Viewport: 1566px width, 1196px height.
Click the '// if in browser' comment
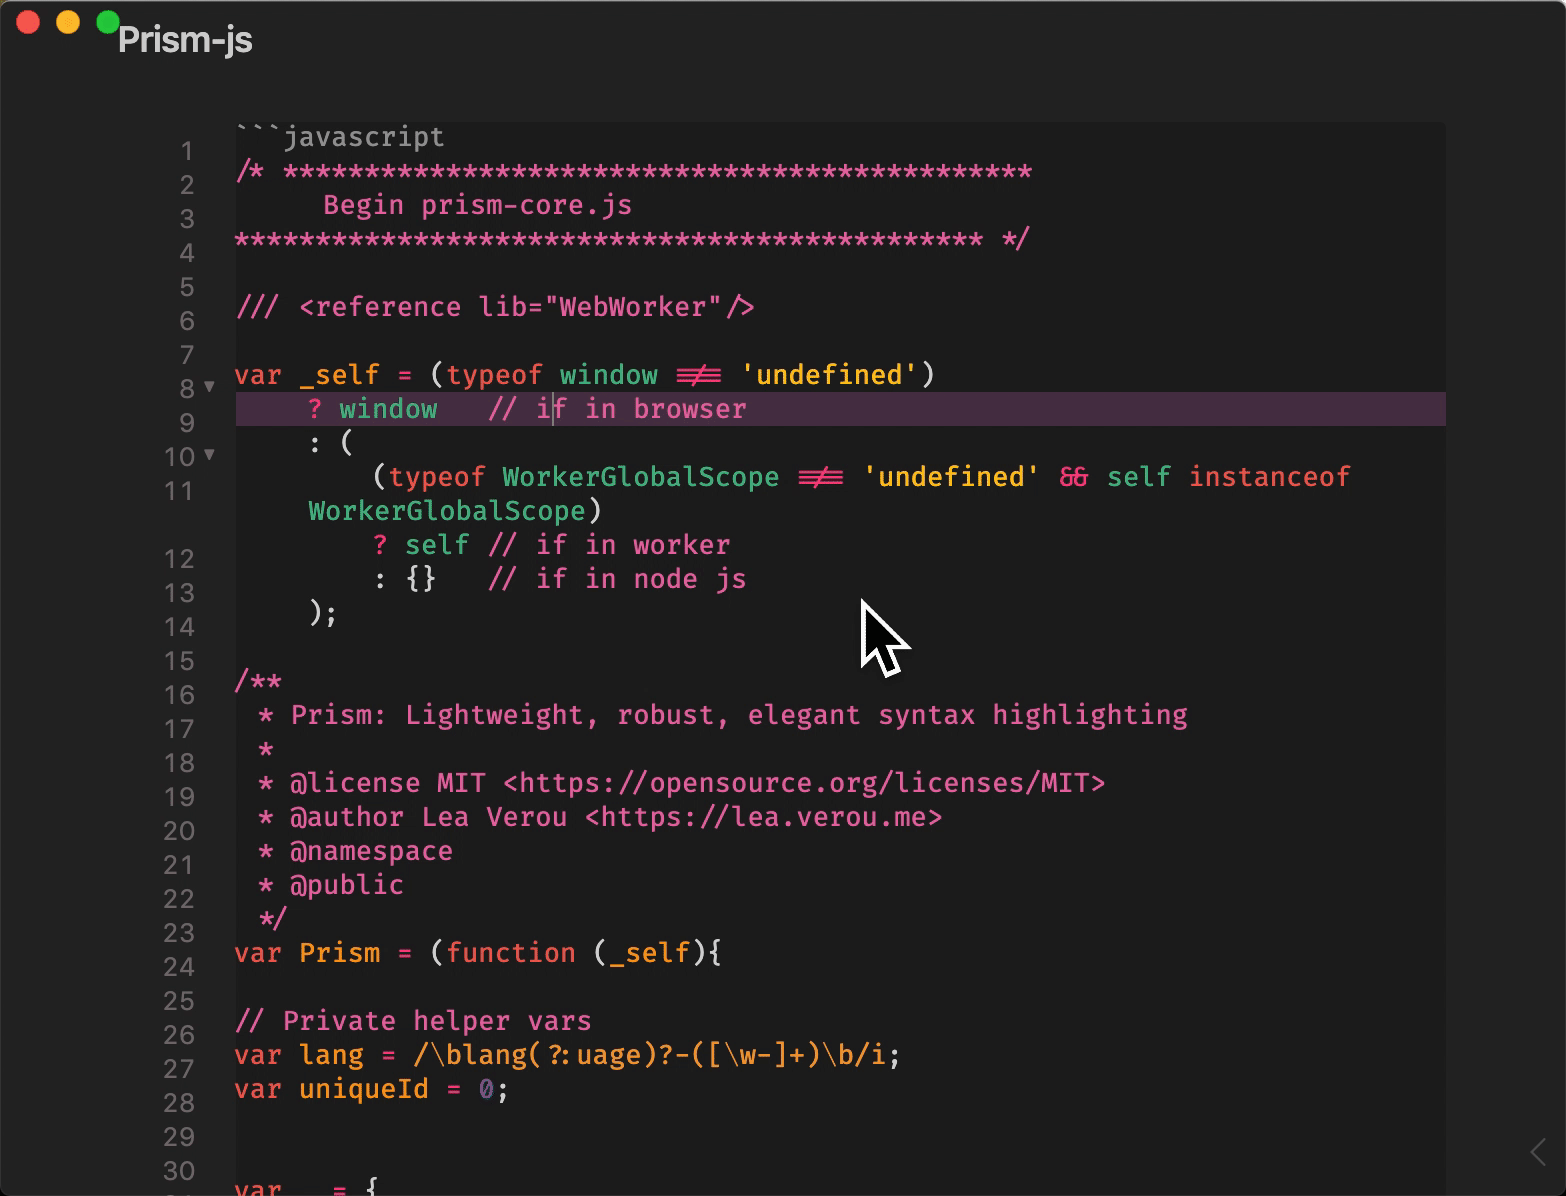[x=617, y=409]
